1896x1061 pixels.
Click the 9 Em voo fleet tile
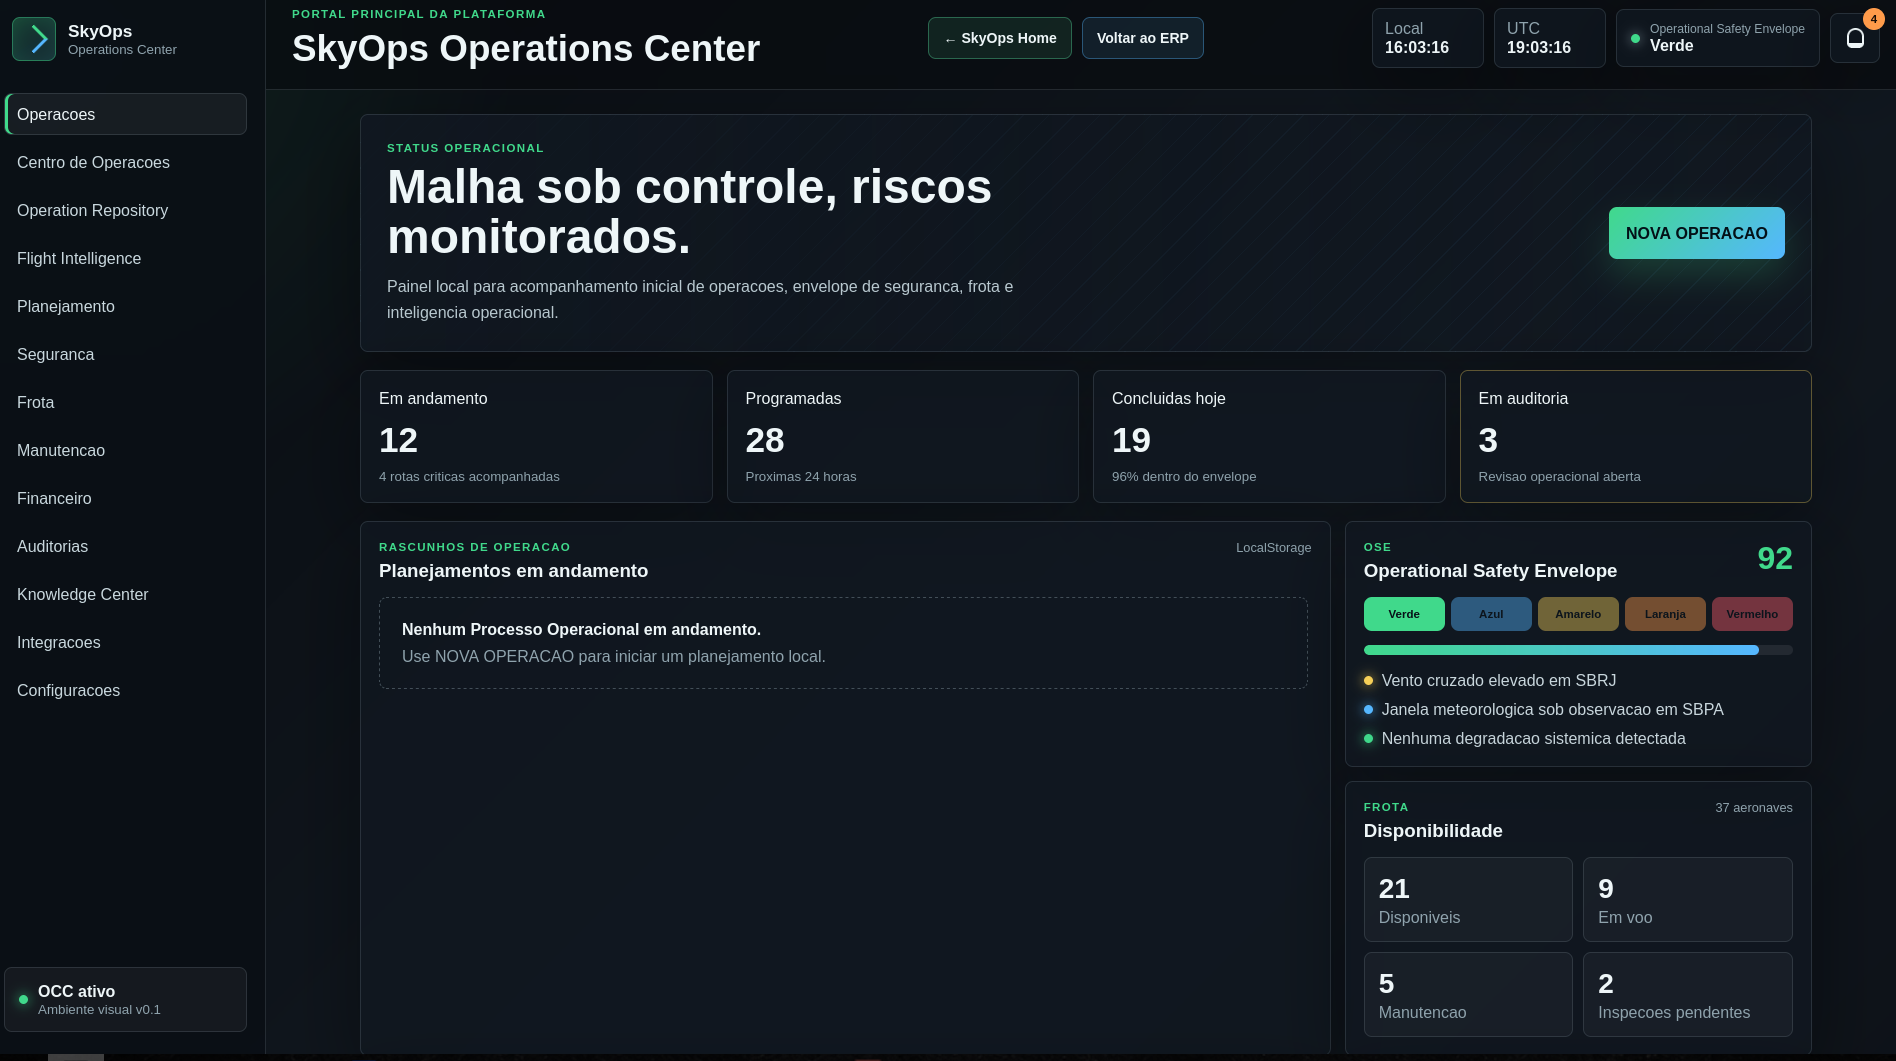click(x=1688, y=899)
